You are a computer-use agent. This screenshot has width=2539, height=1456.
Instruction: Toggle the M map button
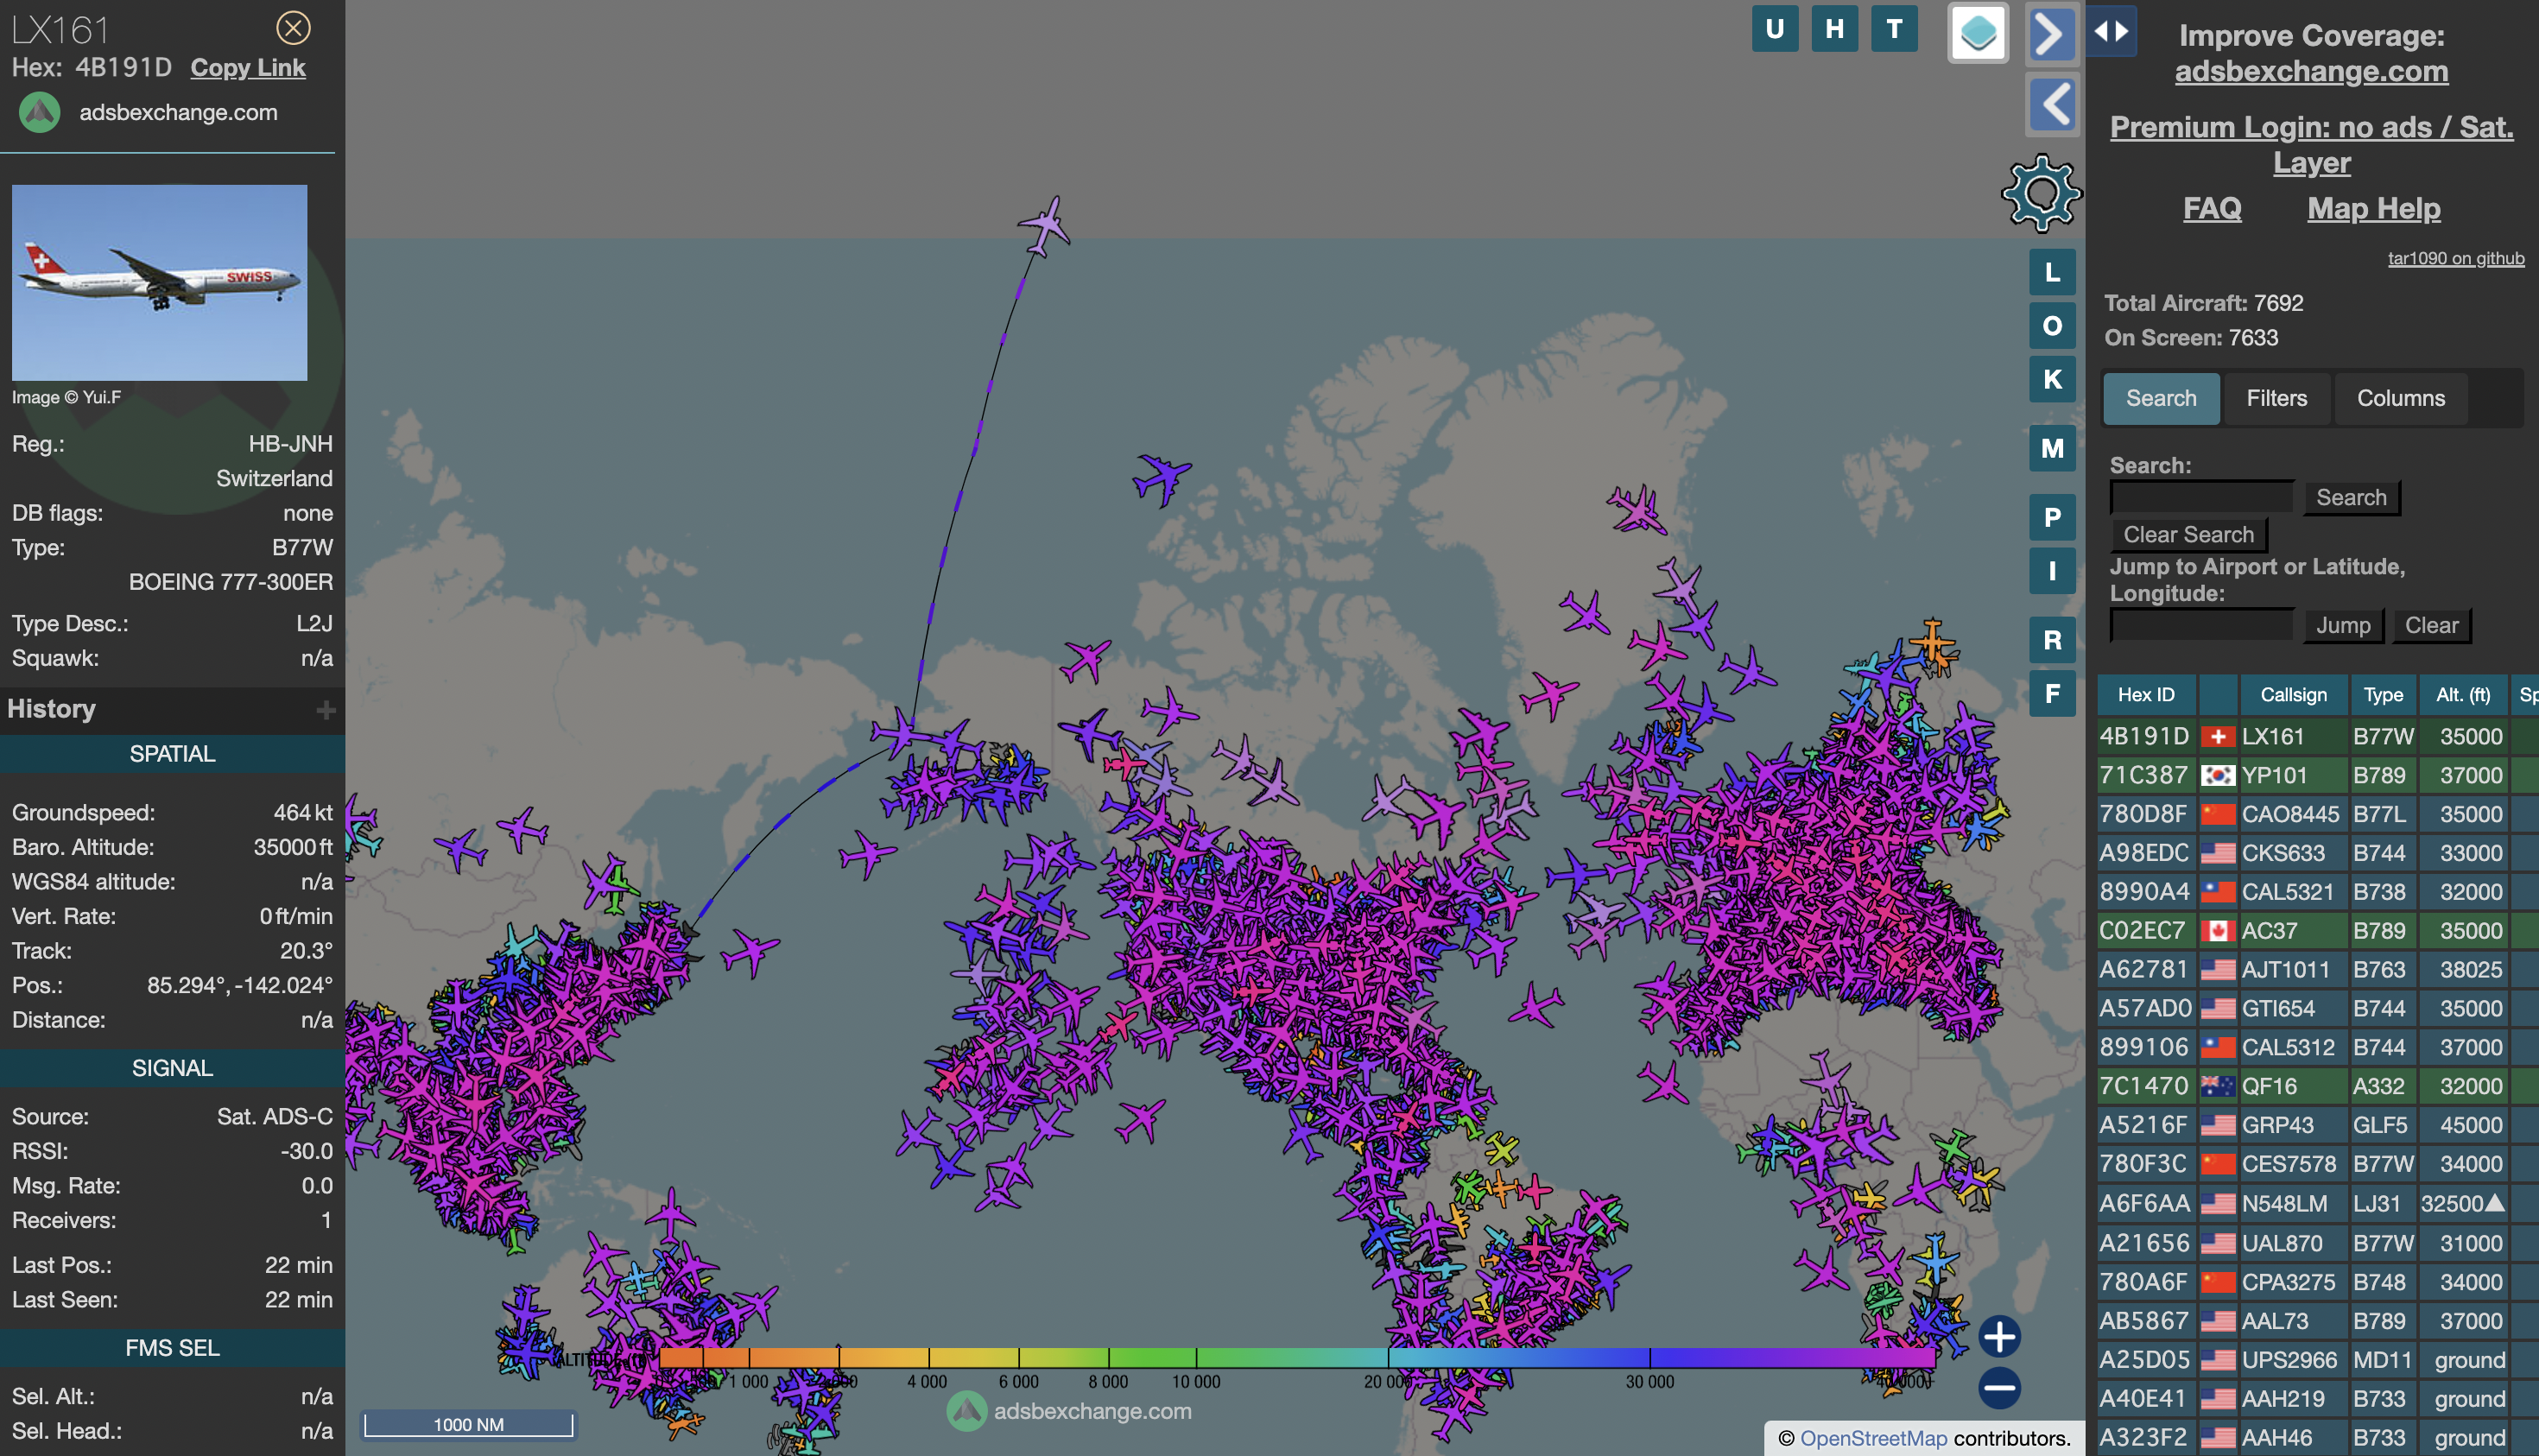(2052, 449)
